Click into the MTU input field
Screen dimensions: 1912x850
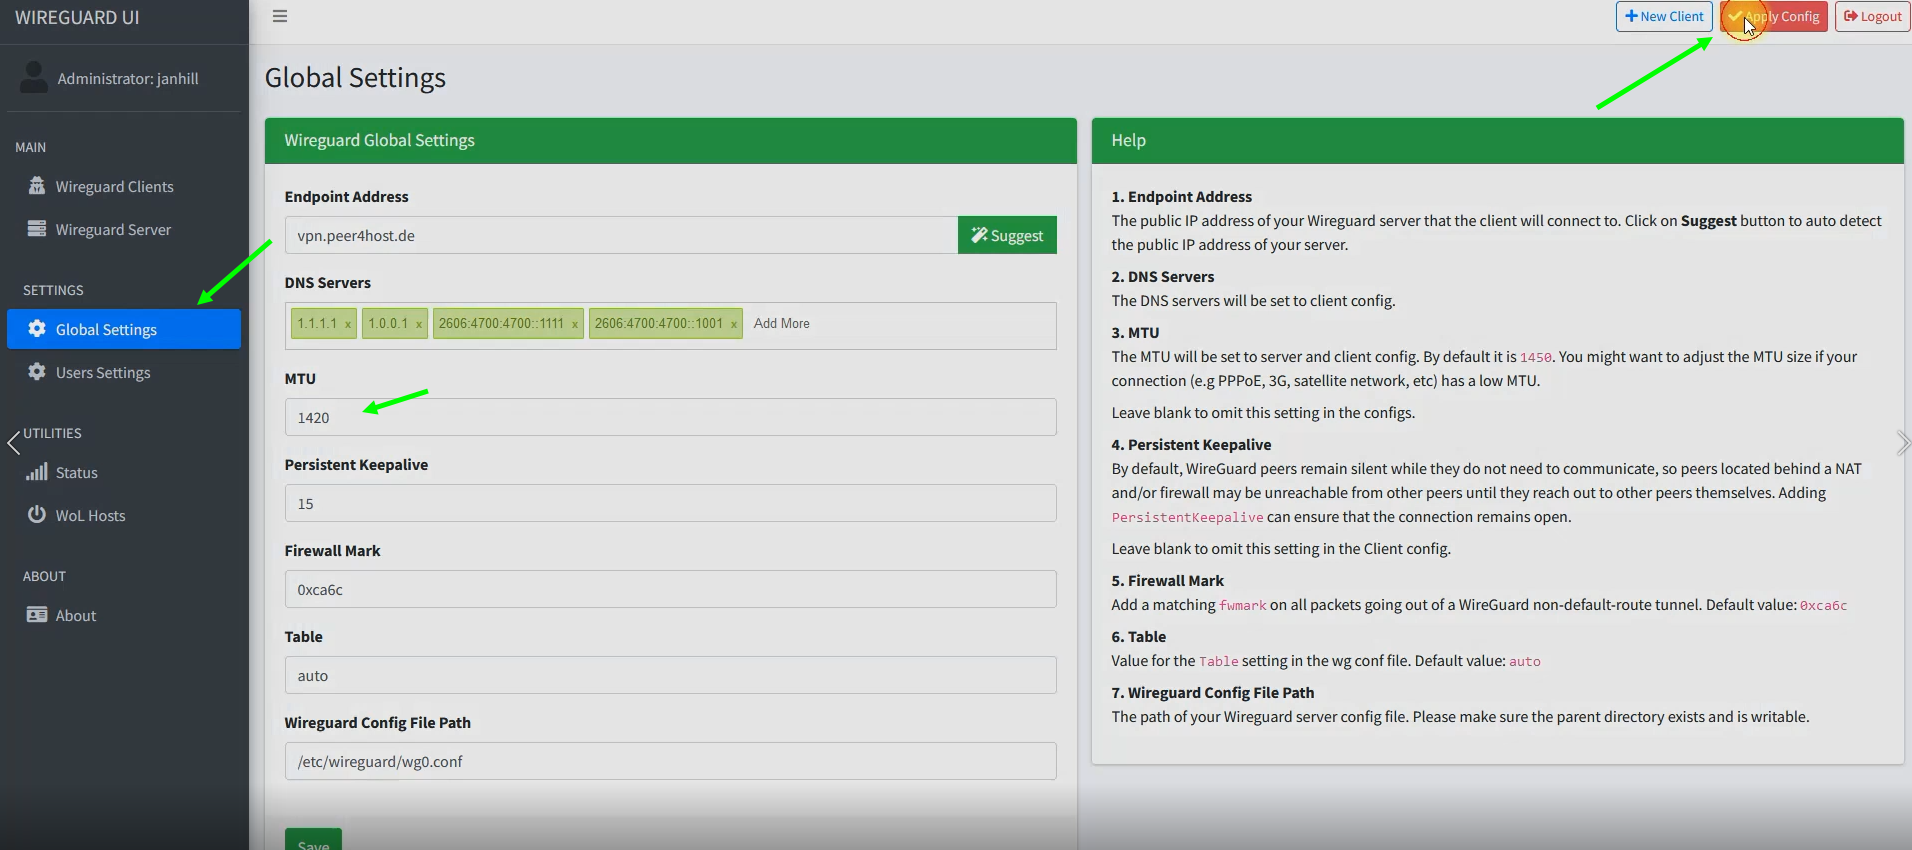670,417
